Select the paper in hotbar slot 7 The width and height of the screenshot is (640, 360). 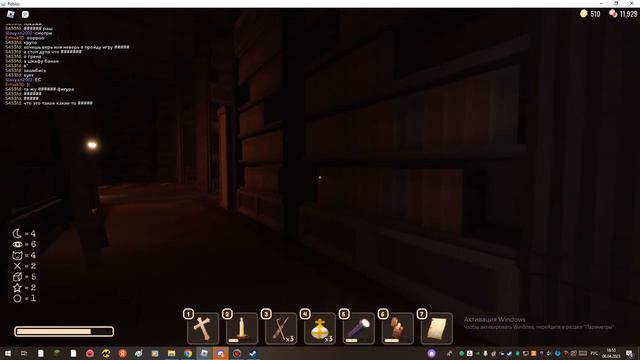437,329
